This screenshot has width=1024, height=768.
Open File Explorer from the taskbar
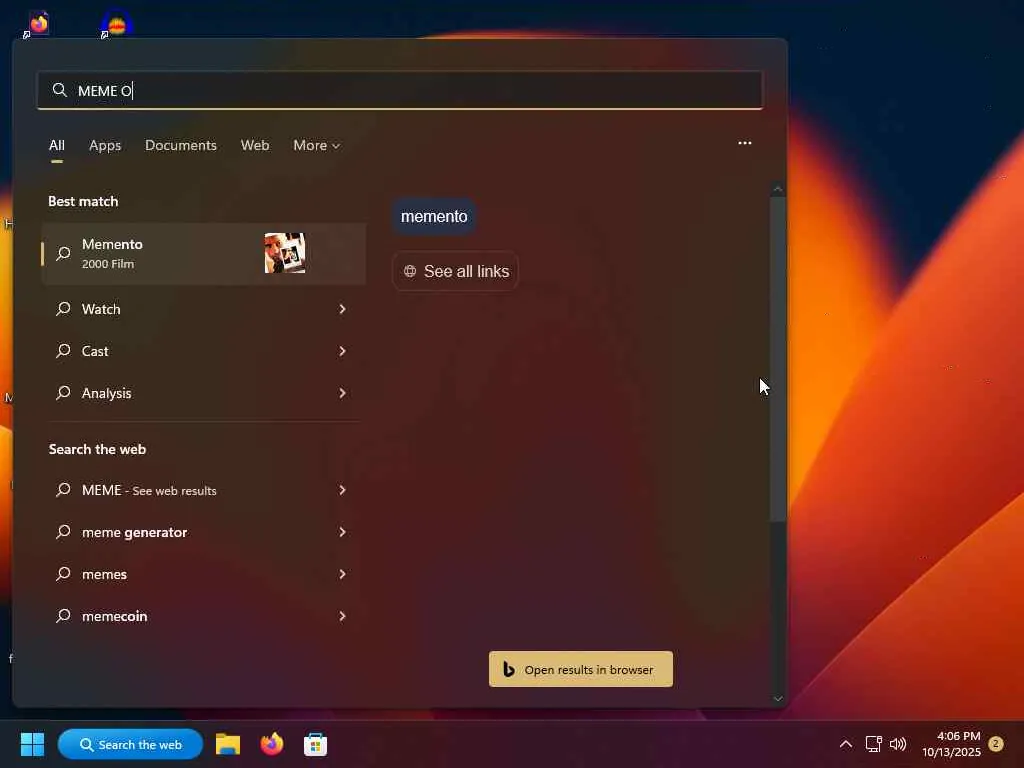pyautogui.click(x=228, y=744)
